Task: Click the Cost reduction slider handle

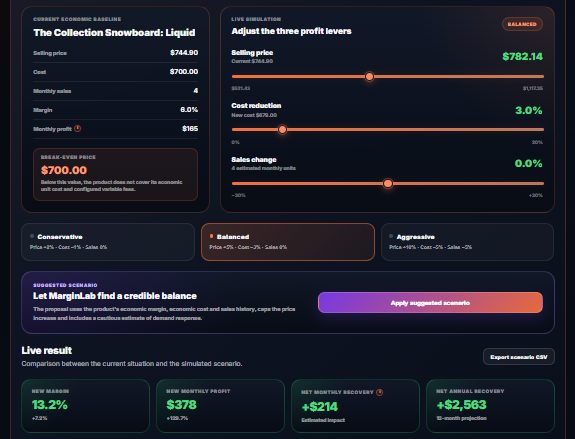Action: click(x=282, y=129)
